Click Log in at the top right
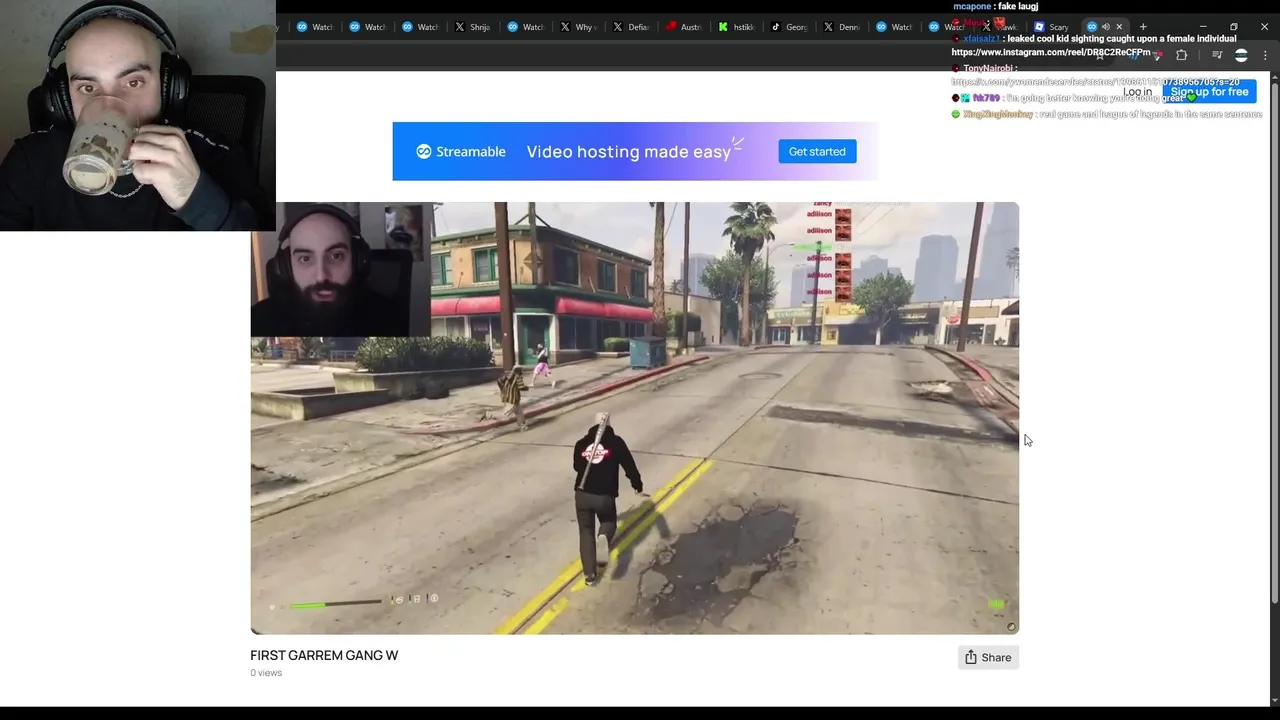 point(1137,92)
